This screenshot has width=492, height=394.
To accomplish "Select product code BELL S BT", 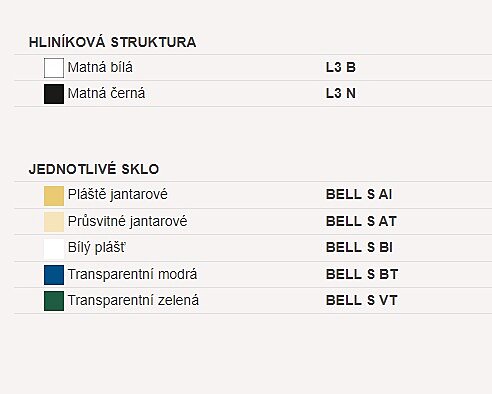I will 362,274.
